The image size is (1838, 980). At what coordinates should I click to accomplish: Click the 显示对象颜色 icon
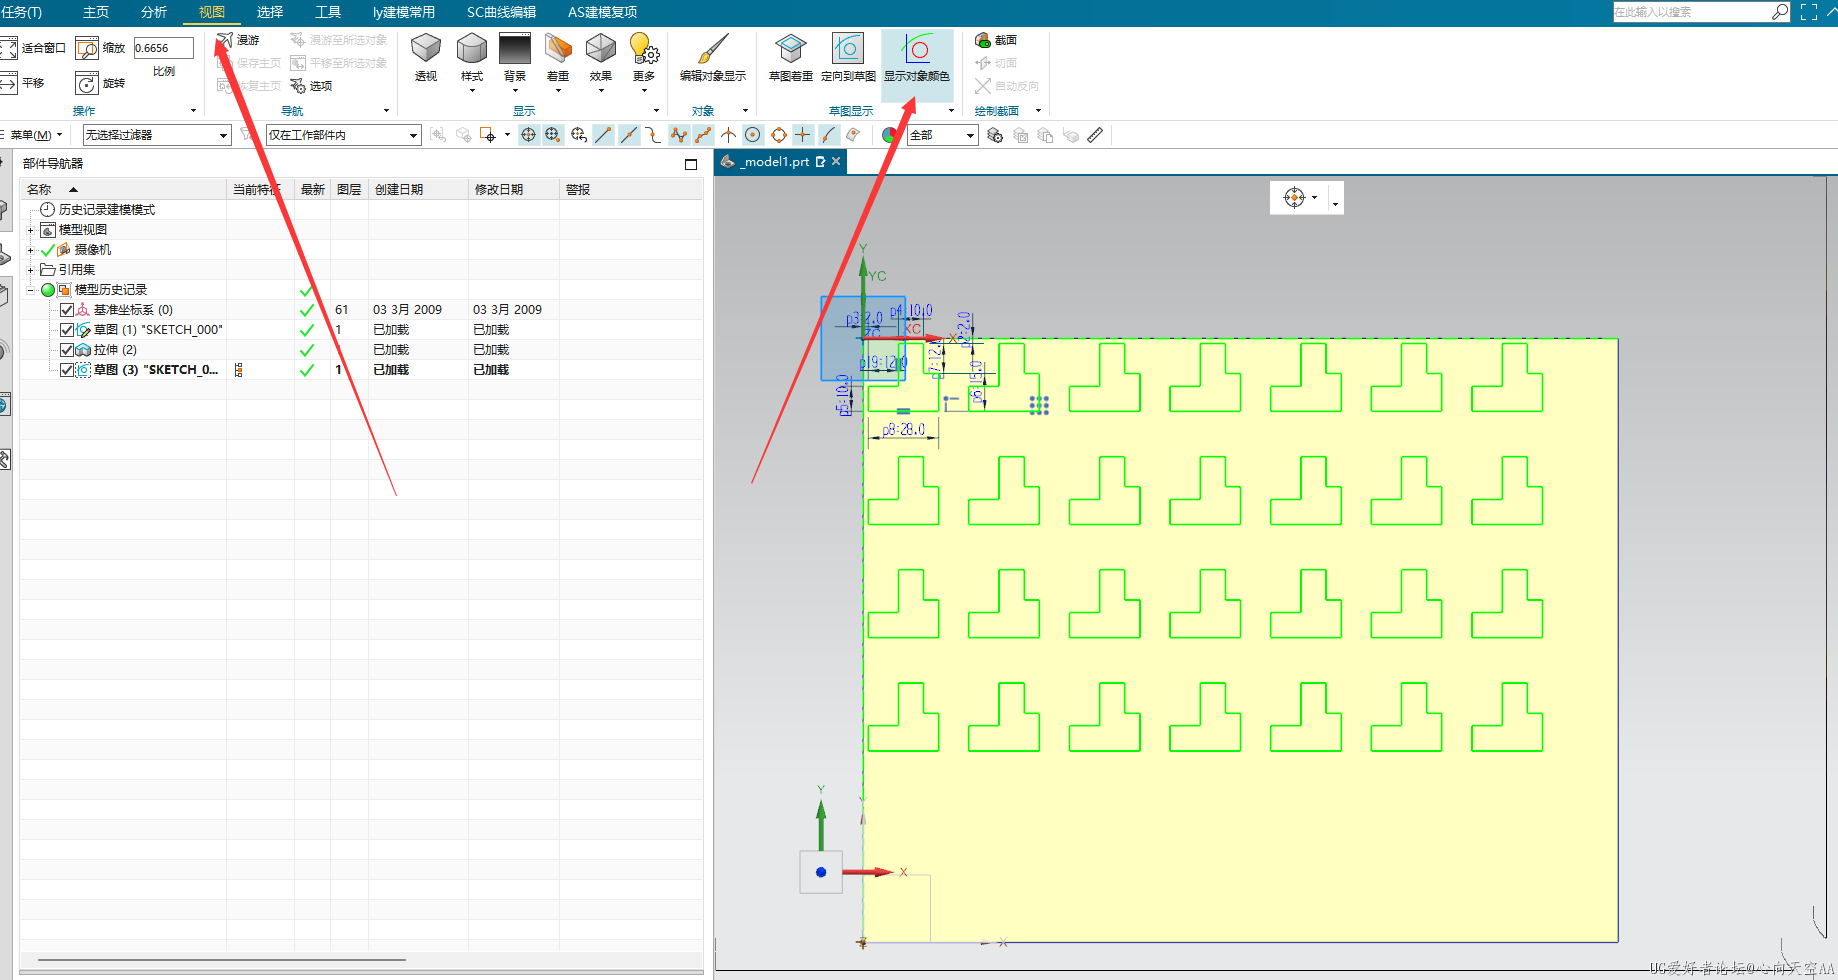(x=917, y=48)
